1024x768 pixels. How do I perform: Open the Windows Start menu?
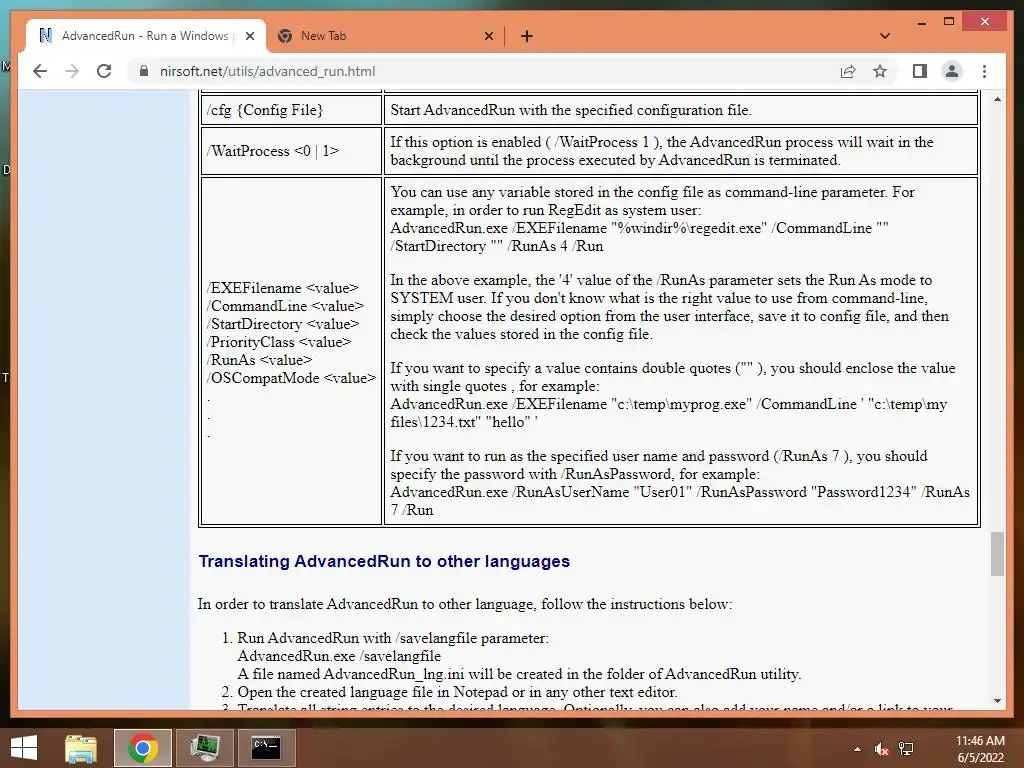click(x=24, y=748)
